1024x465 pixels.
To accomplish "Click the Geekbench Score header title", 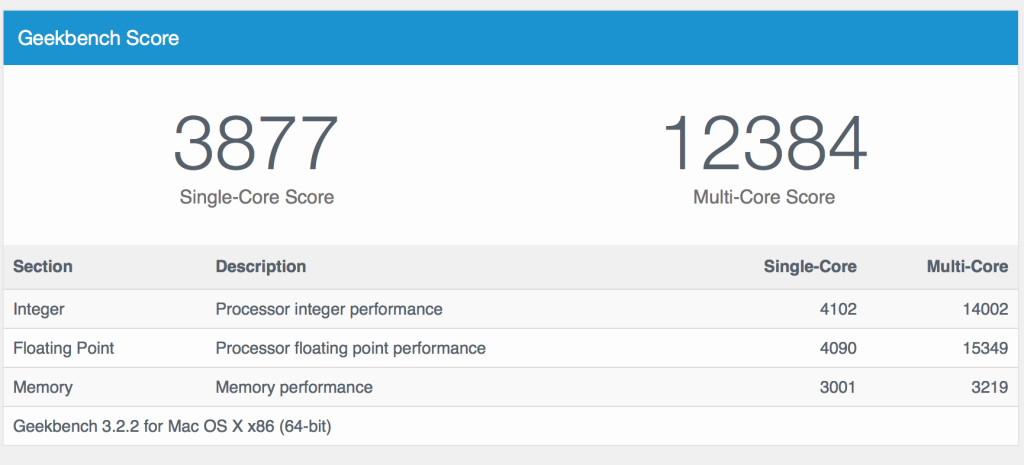I will click(x=99, y=39).
